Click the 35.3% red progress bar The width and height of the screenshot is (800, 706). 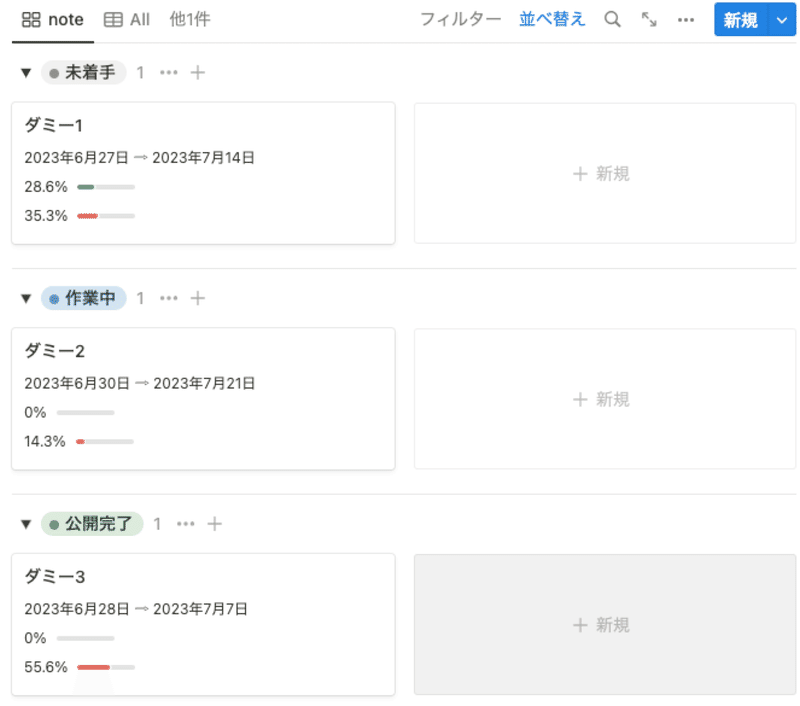pyautogui.click(x=106, y=216)
